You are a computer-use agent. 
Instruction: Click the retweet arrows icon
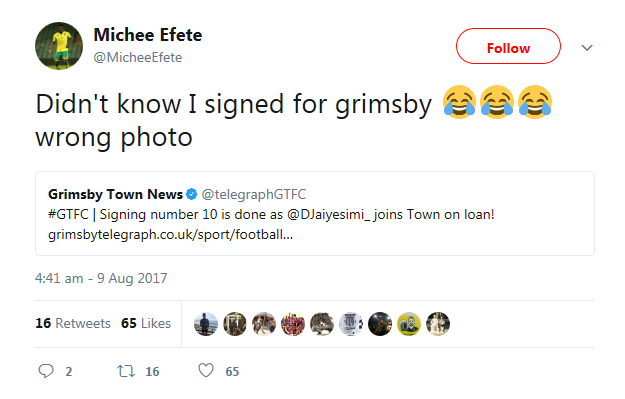[126, 371]
